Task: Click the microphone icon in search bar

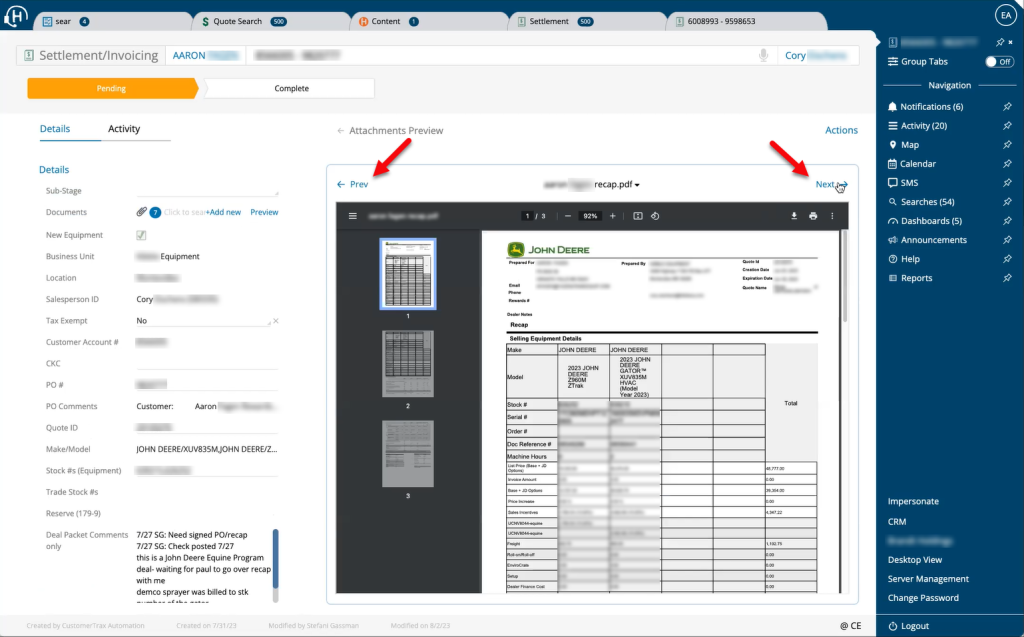Action: tap(763, 56)
